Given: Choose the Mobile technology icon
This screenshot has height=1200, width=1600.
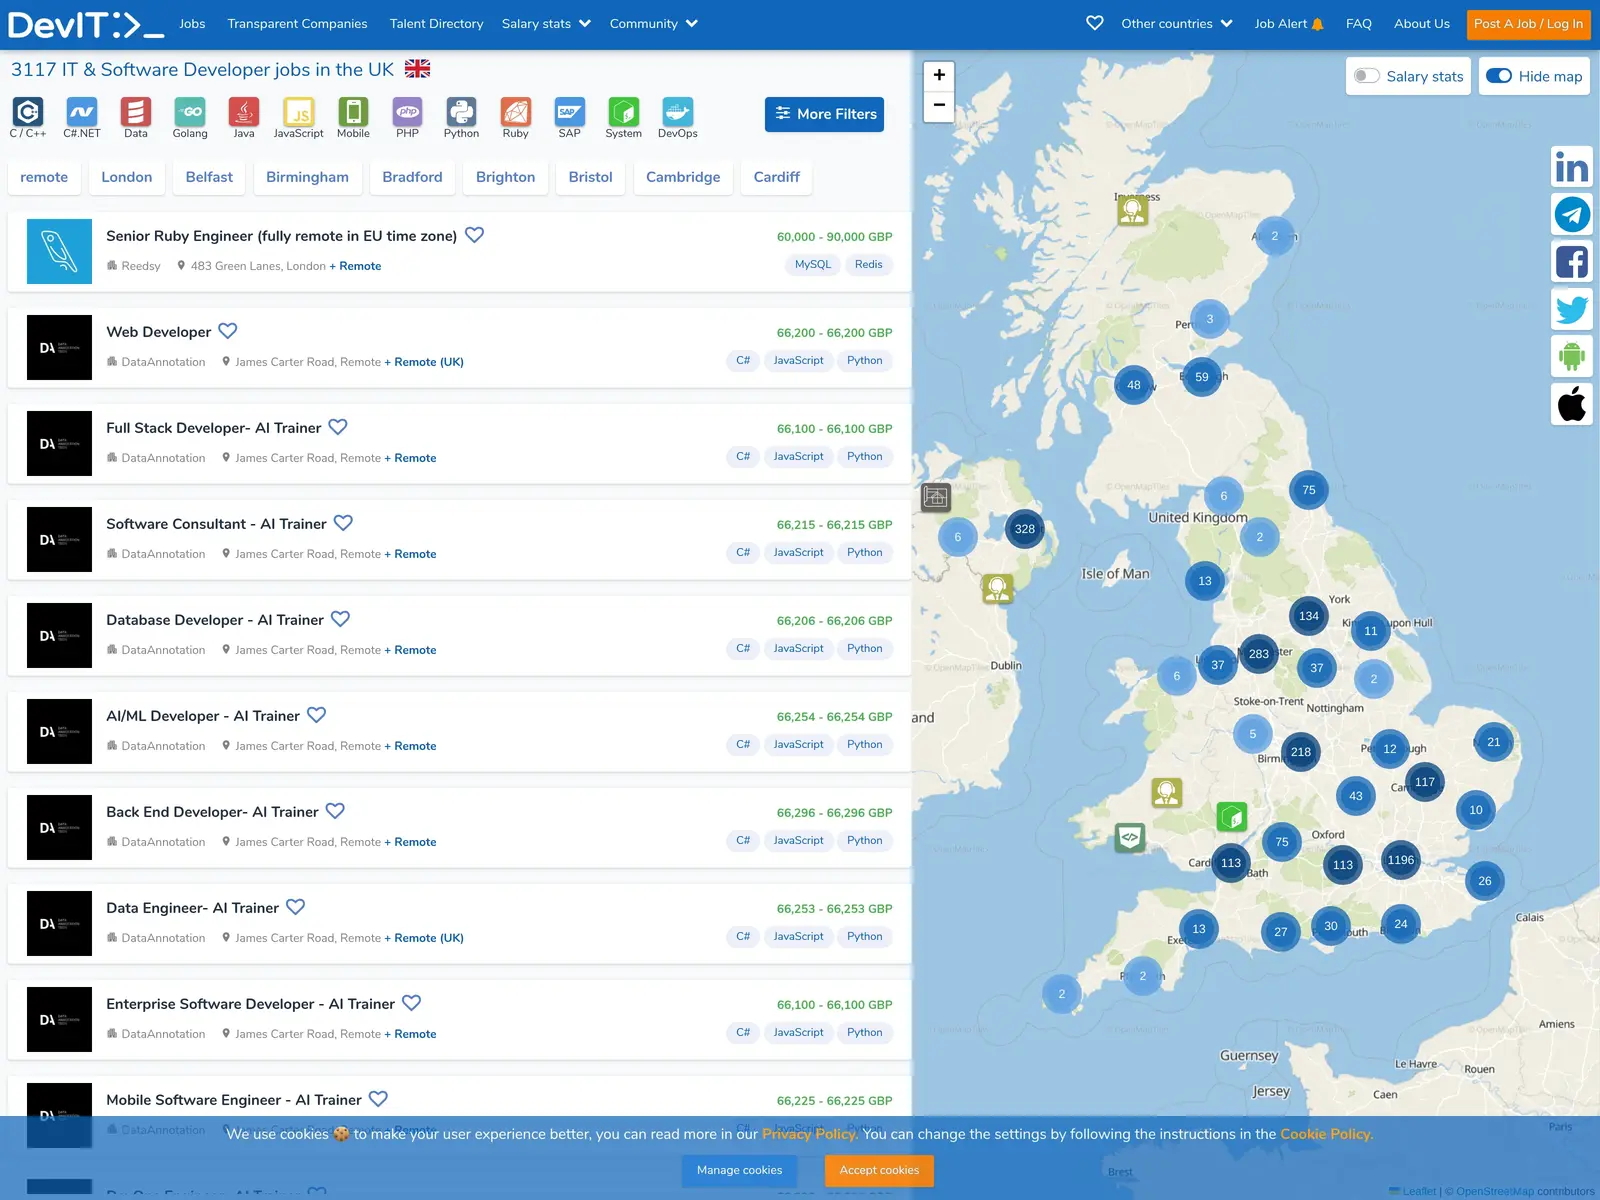Looking at the screenshot, I should 353,117.
